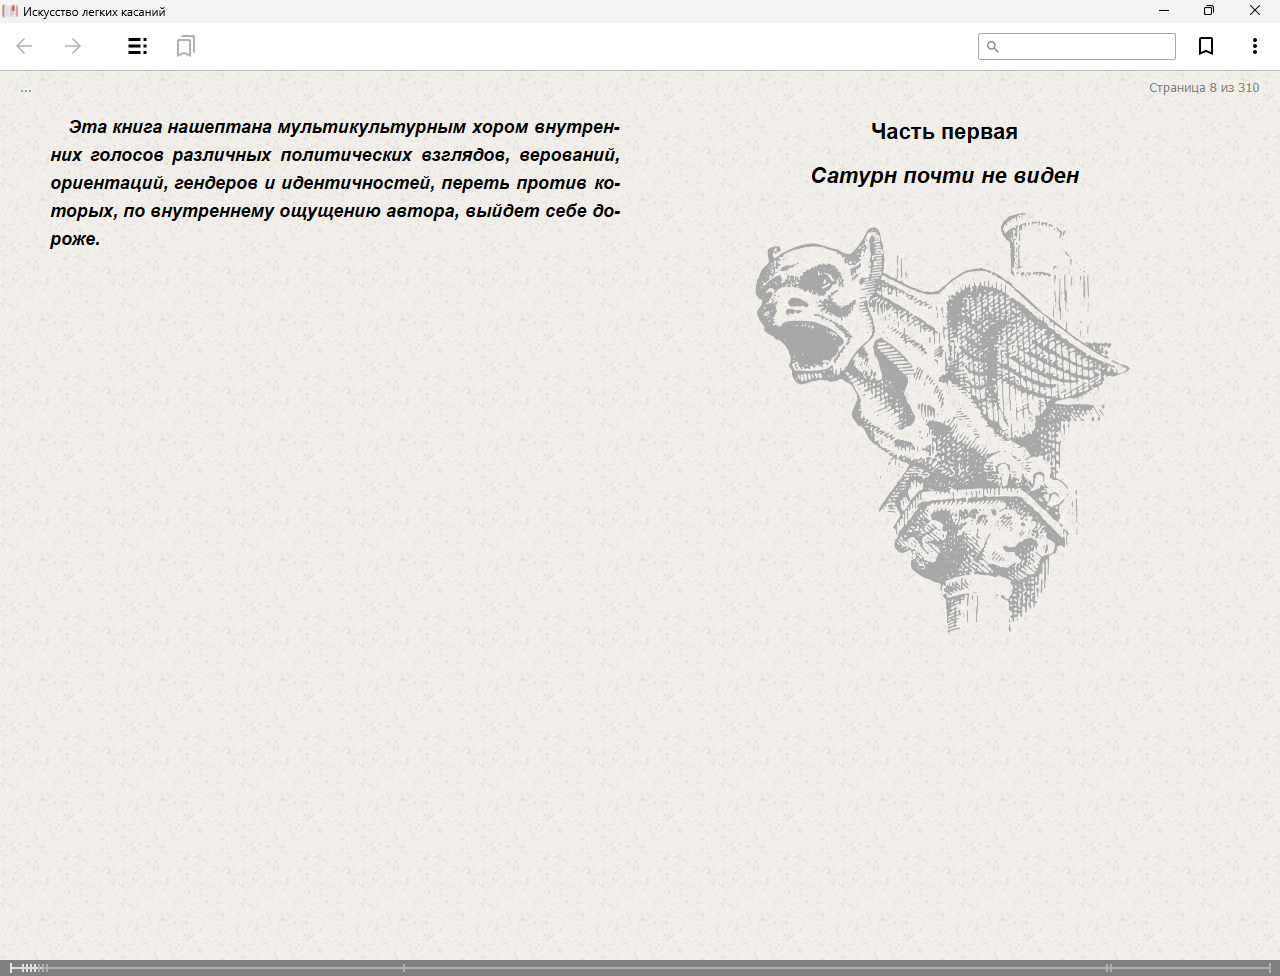Jump to the chapter marker mid-progress bar
Image resolution: width=1280 pixels, height=976 pixels.
(404, 967)
